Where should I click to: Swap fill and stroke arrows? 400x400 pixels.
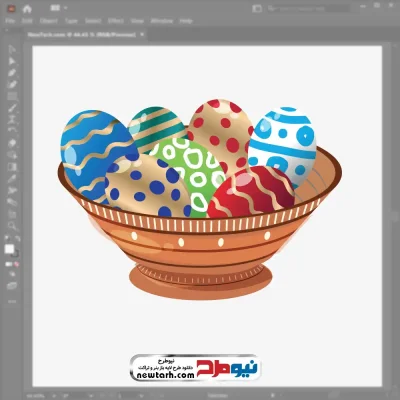[17, 239]
